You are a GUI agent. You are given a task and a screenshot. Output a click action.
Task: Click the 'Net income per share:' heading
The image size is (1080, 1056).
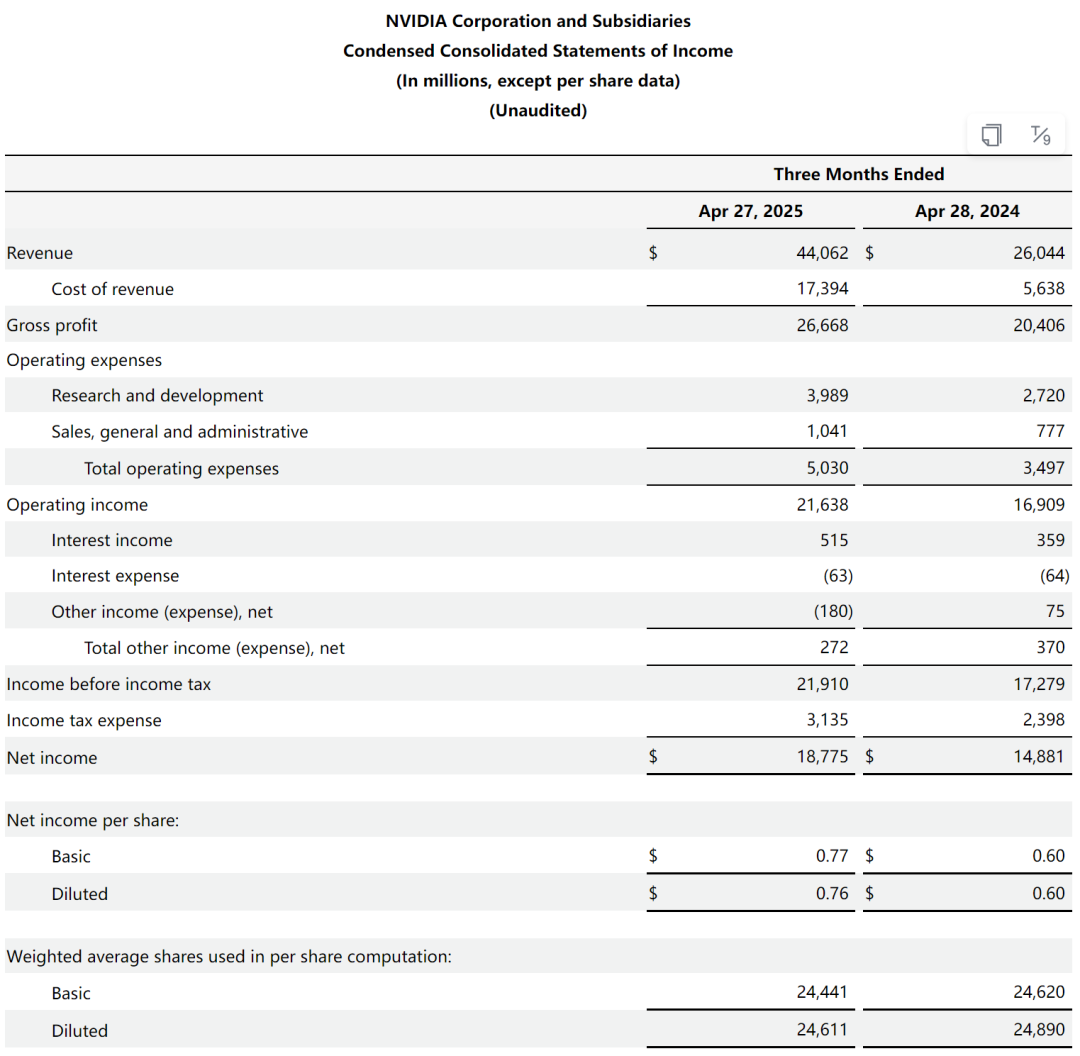93,820
